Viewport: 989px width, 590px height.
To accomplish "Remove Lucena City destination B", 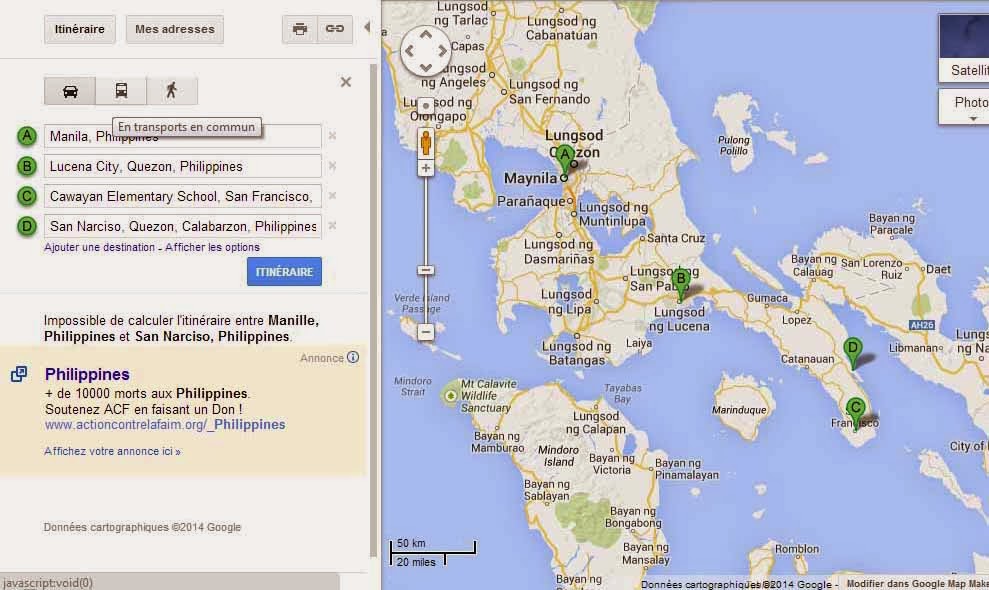I will tap(332, 166).
